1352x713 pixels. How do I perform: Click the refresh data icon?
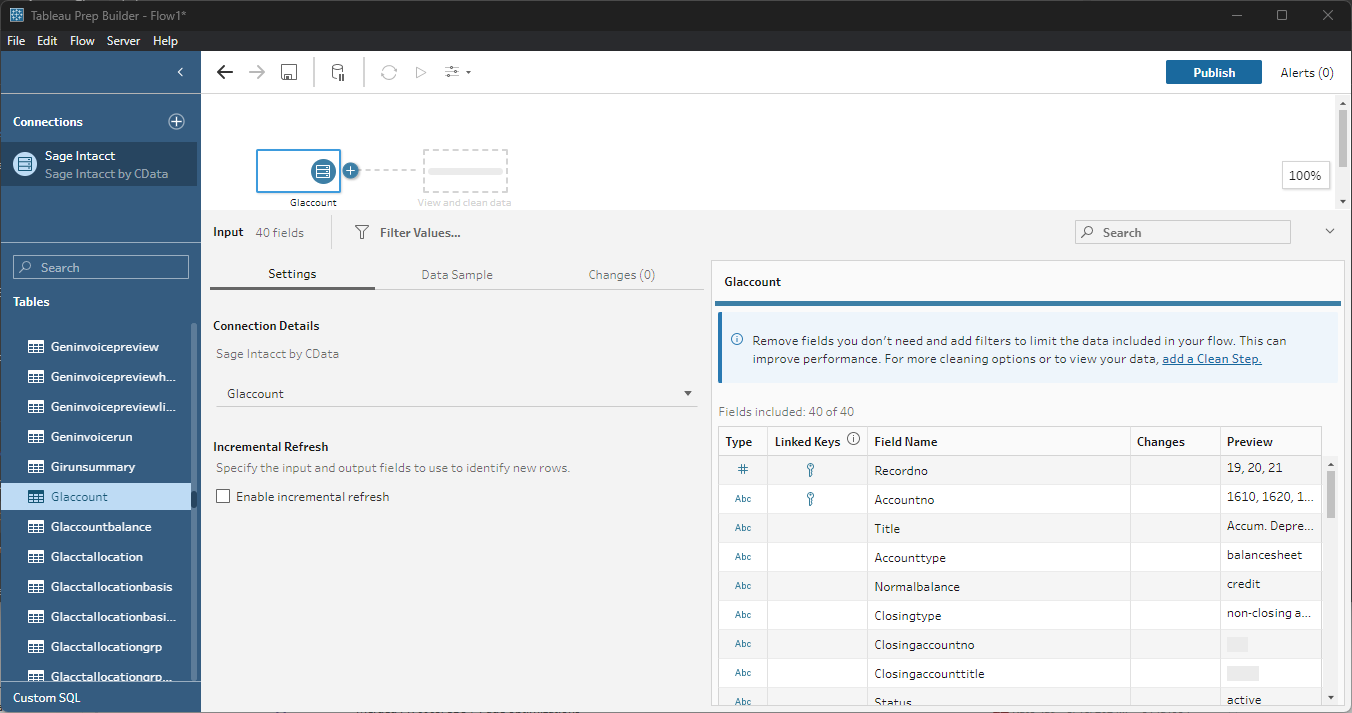[x=389, y=72]
